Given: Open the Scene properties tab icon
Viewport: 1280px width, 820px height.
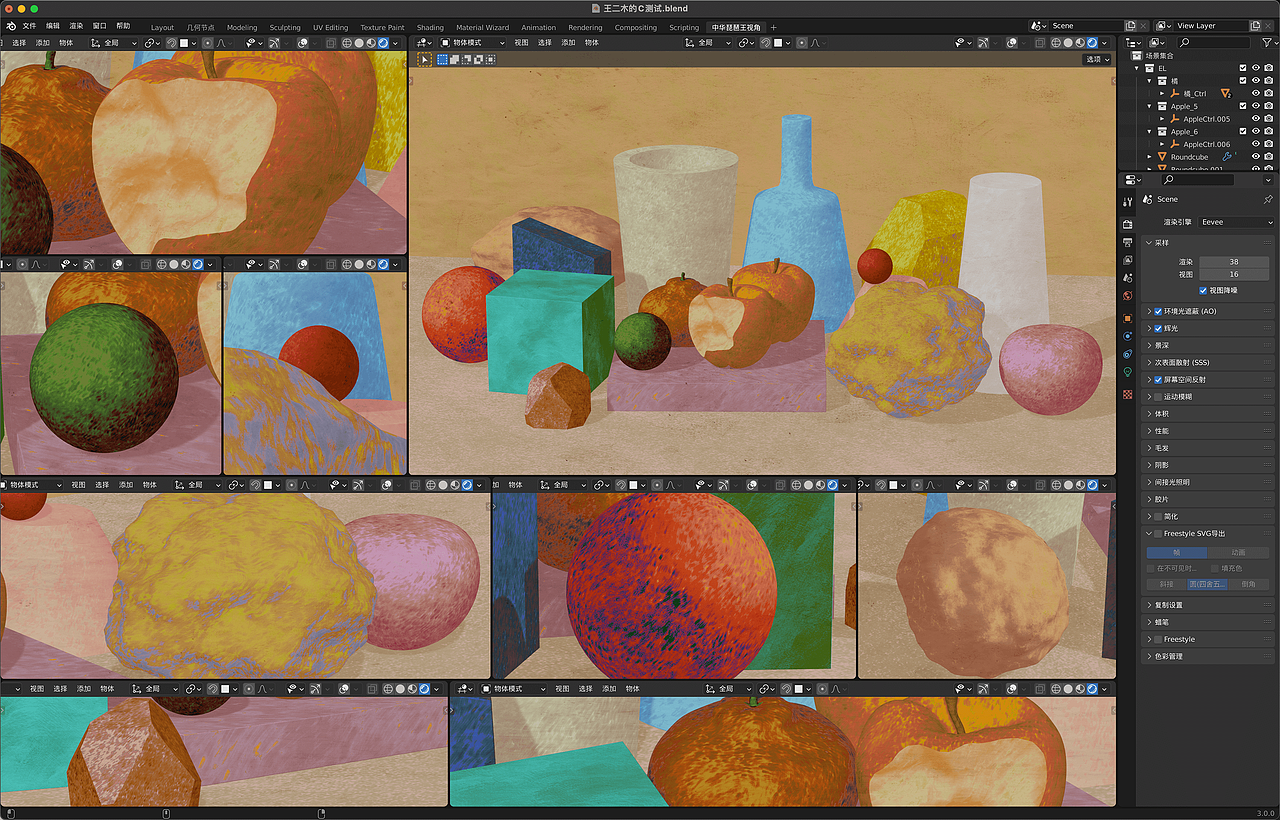Looking at the screenshot, I should point(1128,277).
